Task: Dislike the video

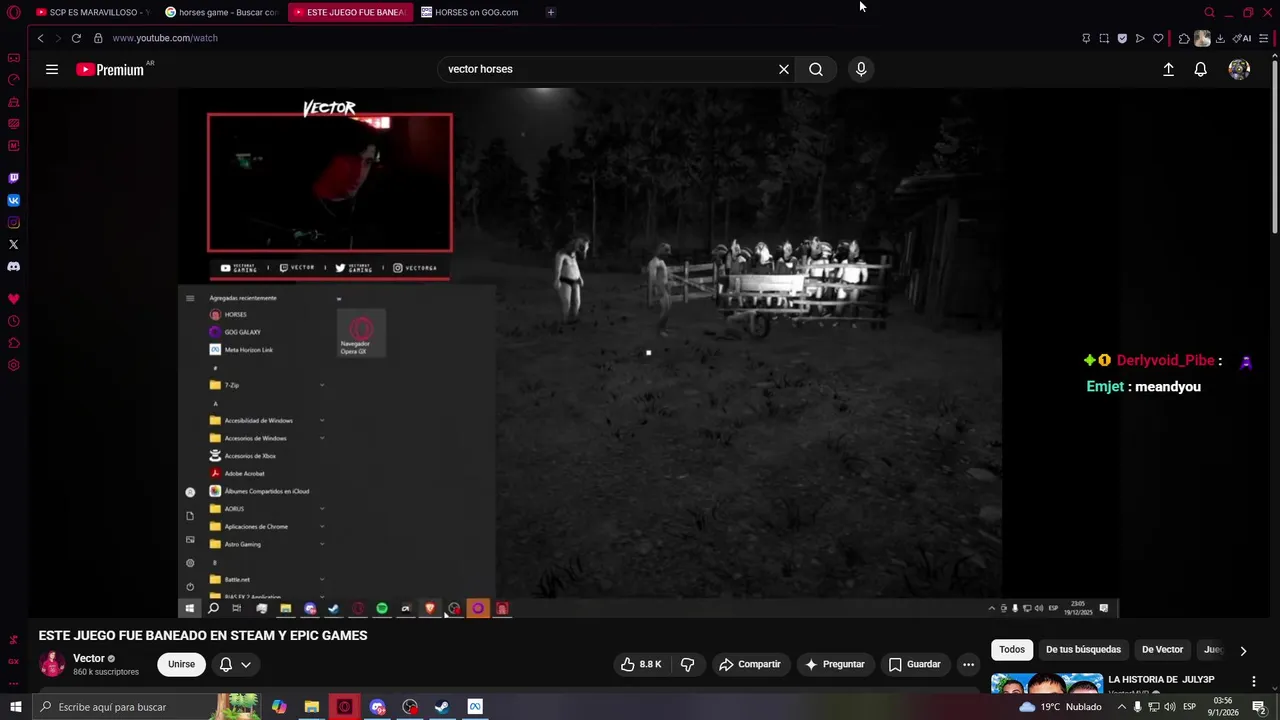Action: 687,664
